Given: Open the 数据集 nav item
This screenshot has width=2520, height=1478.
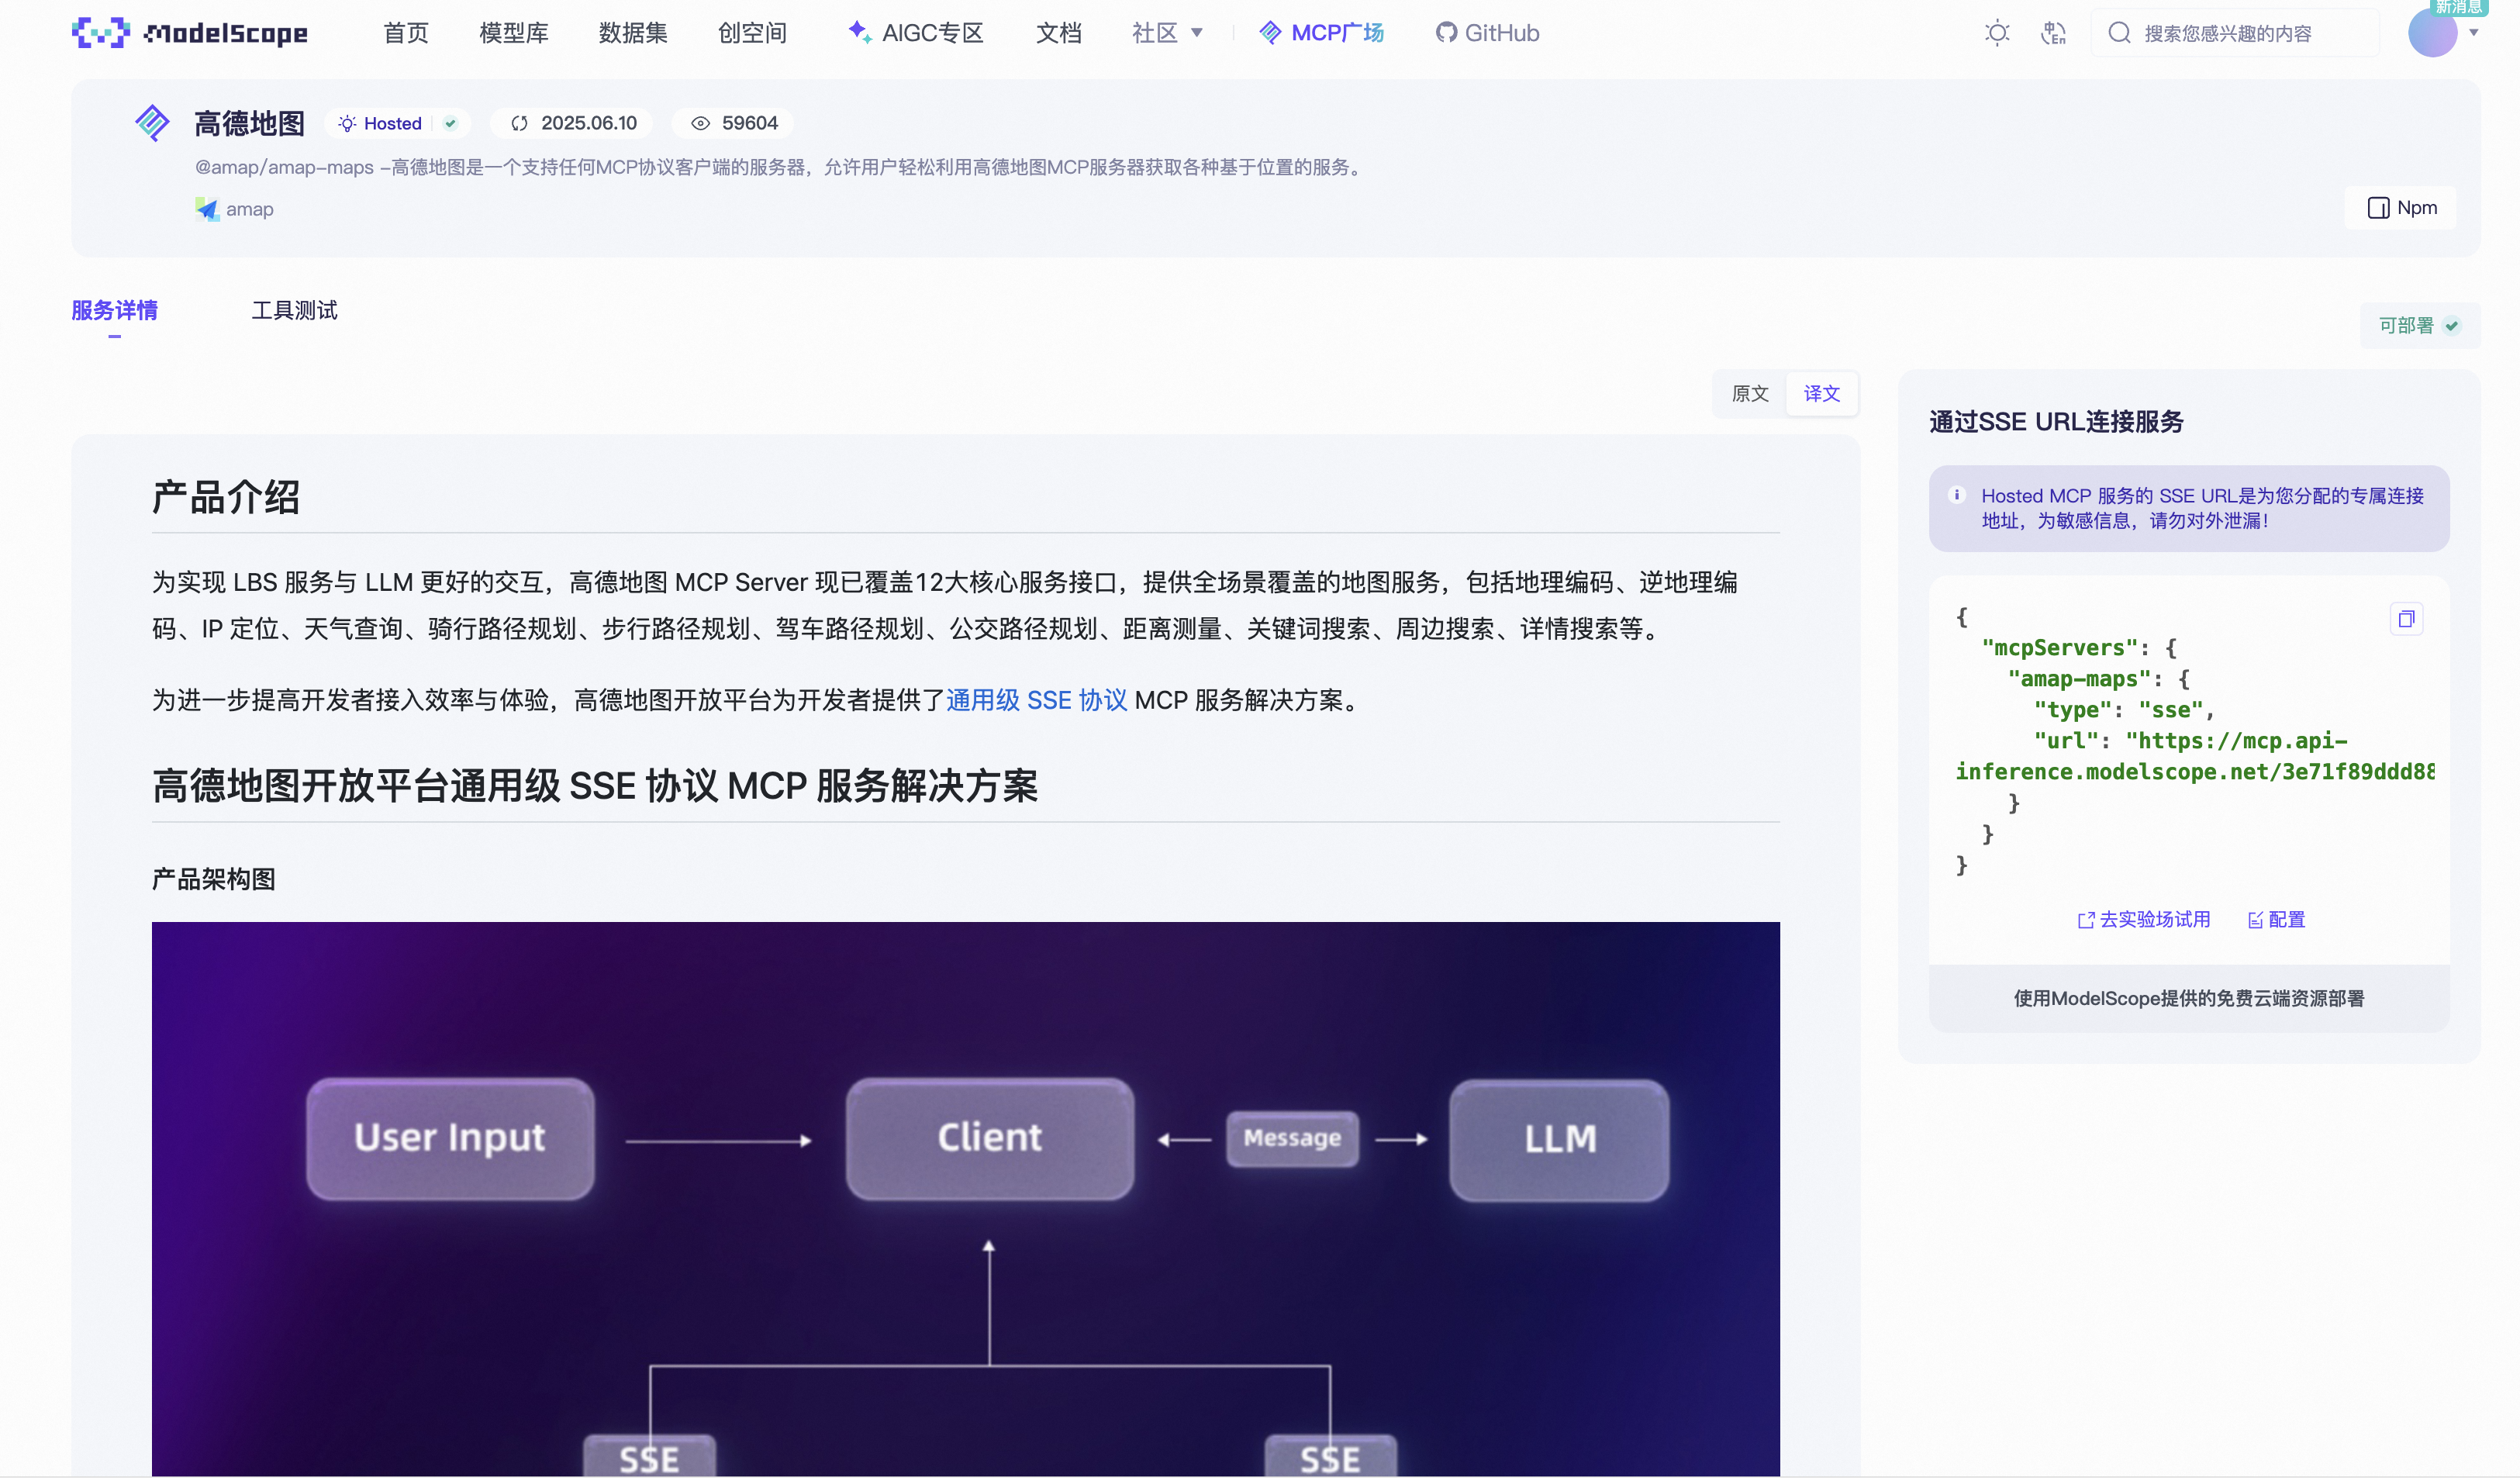Looking at the screenshot, I should click(633, 33).
